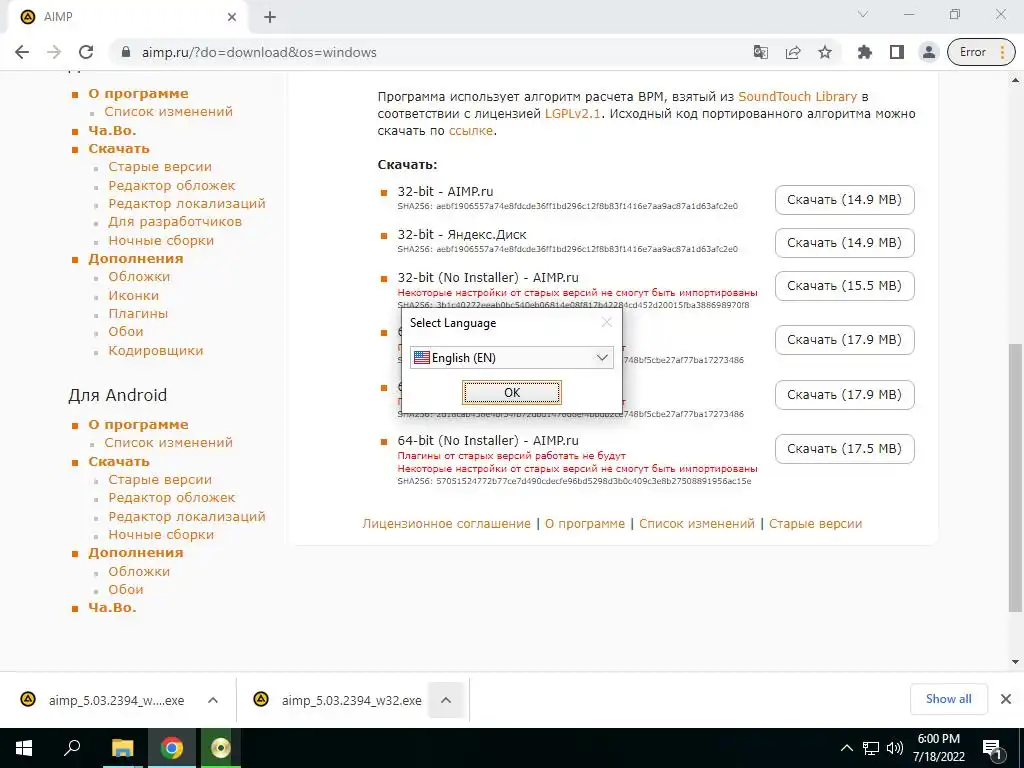
Task: Confirm language with the OK button
Action: click(x=512, y=392)
